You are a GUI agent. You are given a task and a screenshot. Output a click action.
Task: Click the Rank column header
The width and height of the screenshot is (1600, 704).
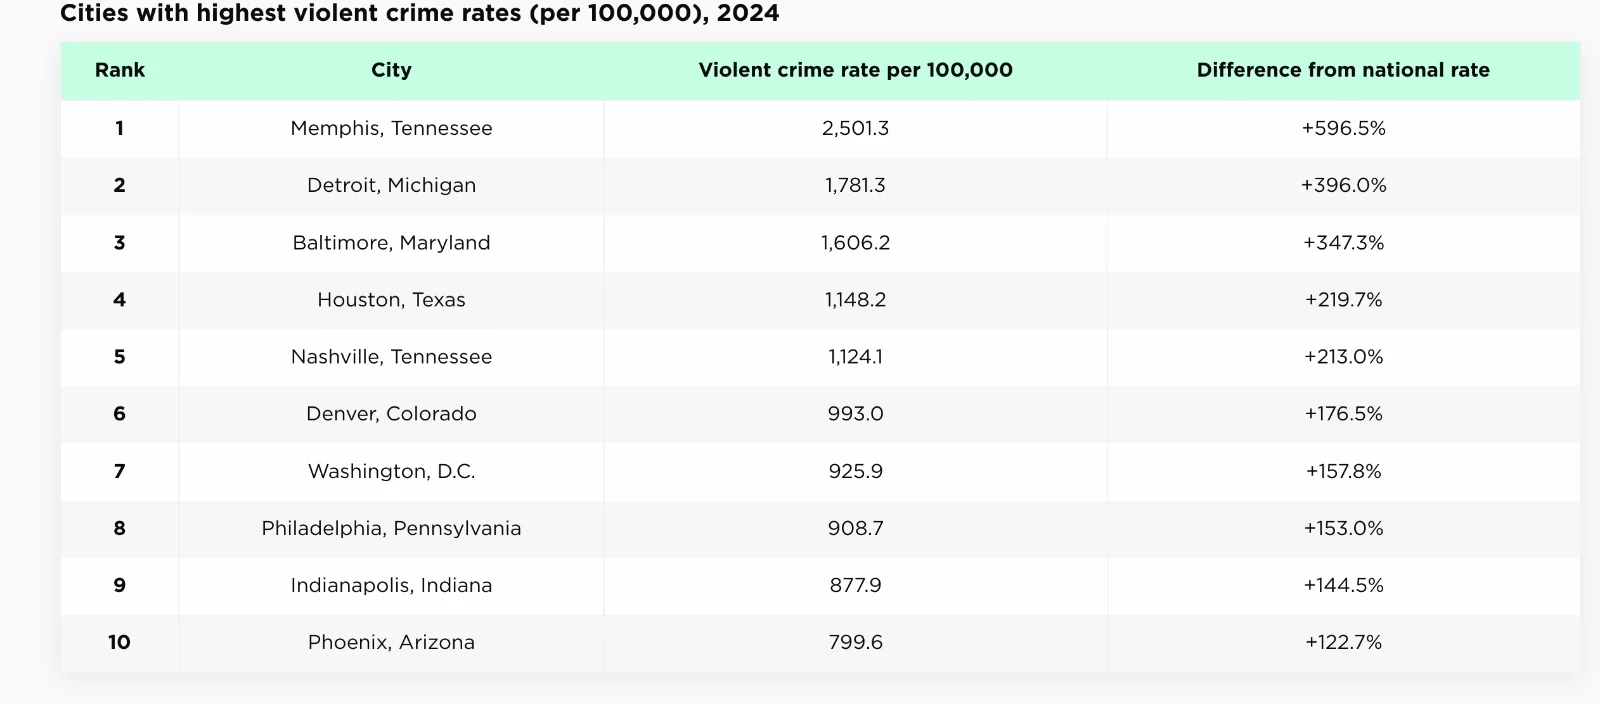[x=120, y=70]
